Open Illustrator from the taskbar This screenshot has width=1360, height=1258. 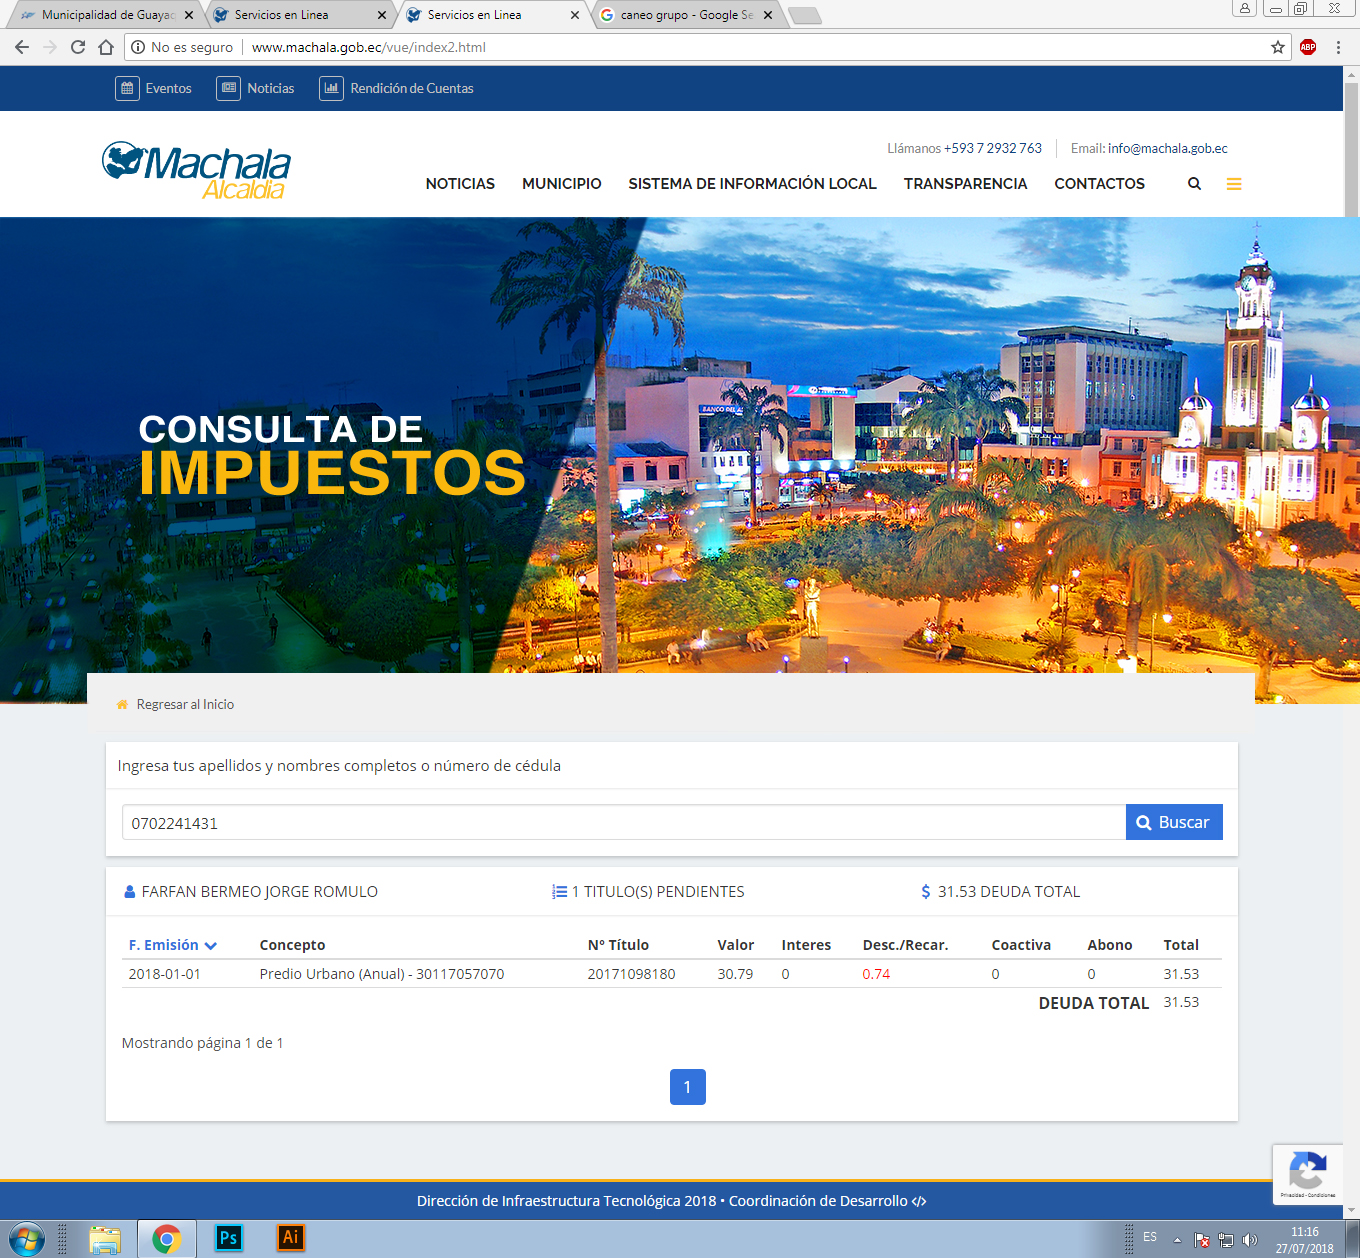[x=290, y=1238]
